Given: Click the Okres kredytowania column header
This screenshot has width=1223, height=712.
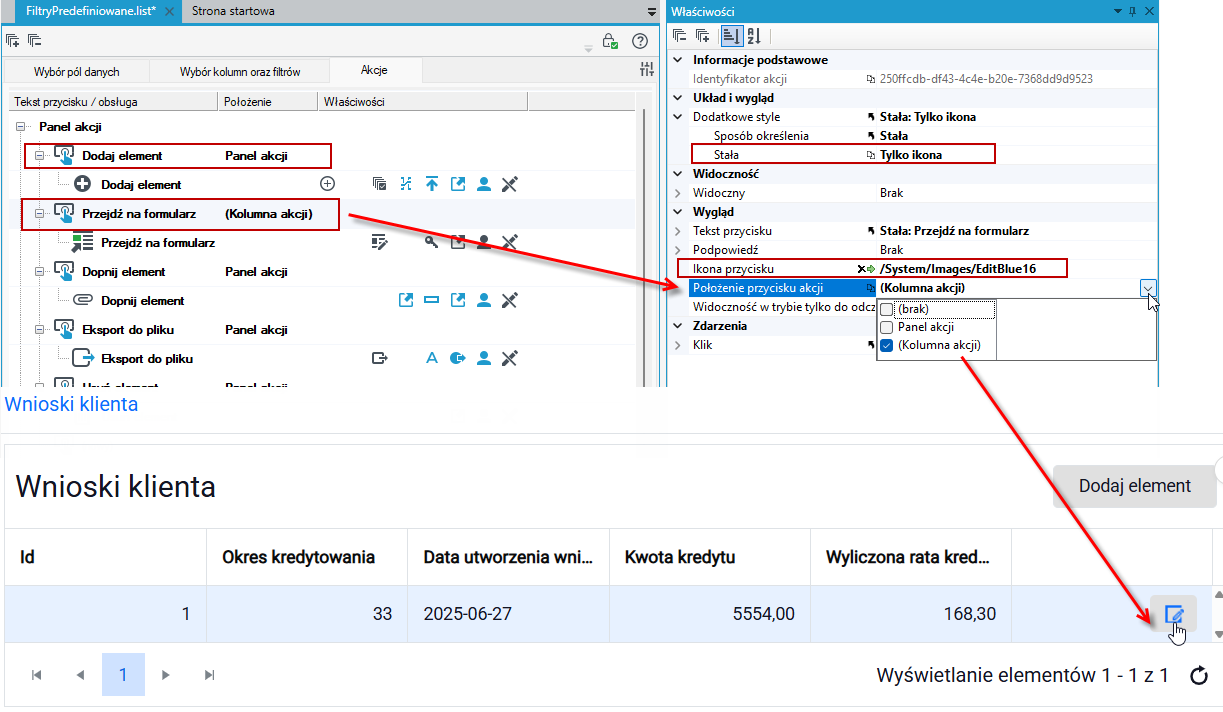Looking at the screenshot, I should 307,557.
